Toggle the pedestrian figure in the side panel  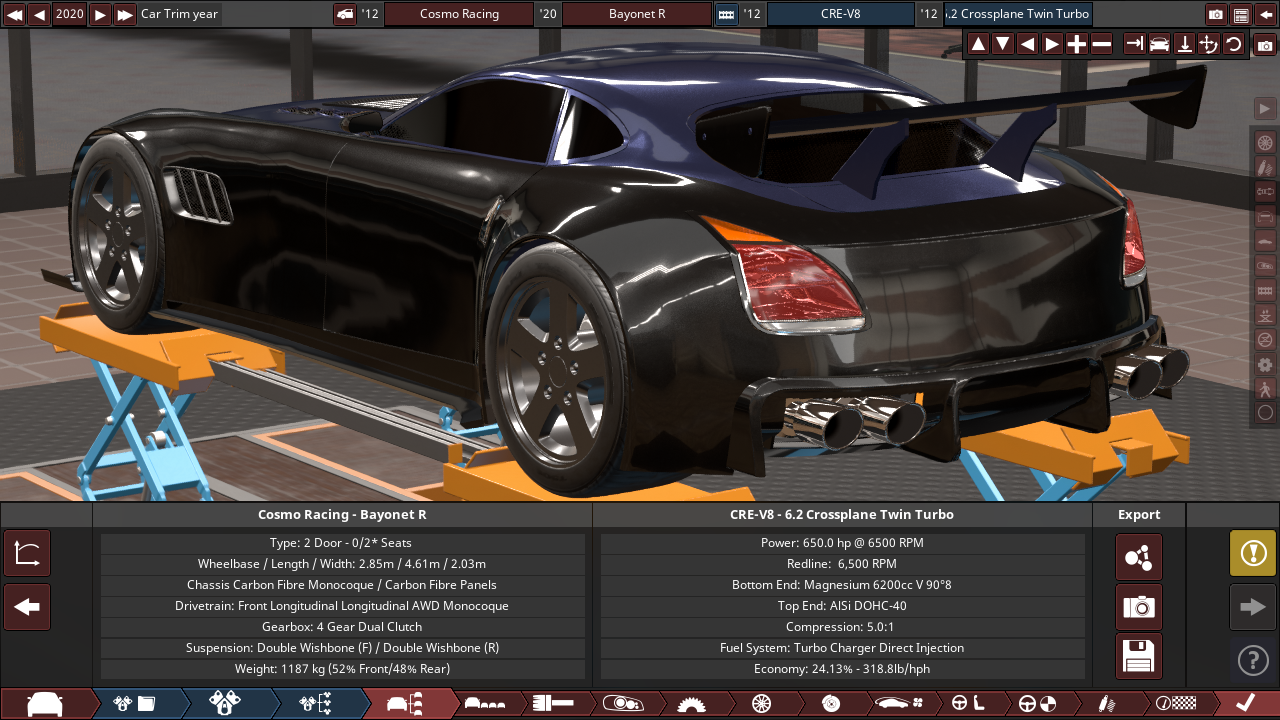point(1265,388)
